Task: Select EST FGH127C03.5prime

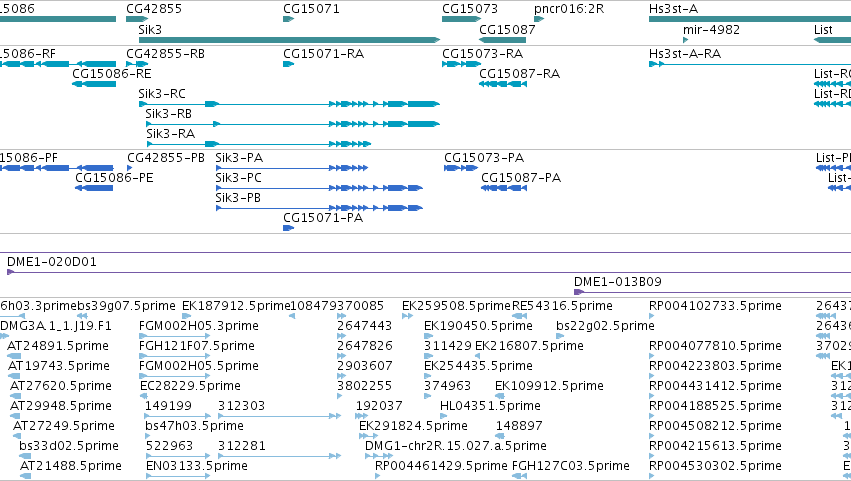Action: point(570,466)
